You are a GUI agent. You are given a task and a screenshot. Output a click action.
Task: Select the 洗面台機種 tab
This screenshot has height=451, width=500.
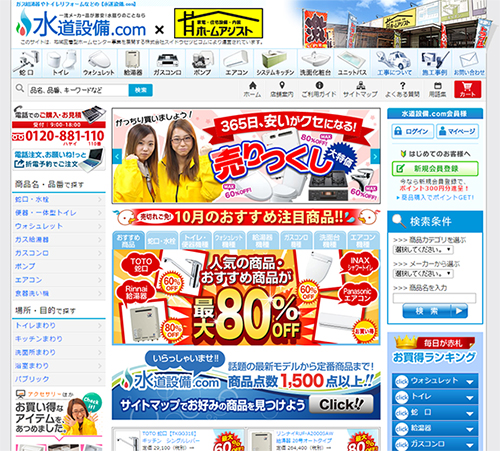(x=330, y=240)
